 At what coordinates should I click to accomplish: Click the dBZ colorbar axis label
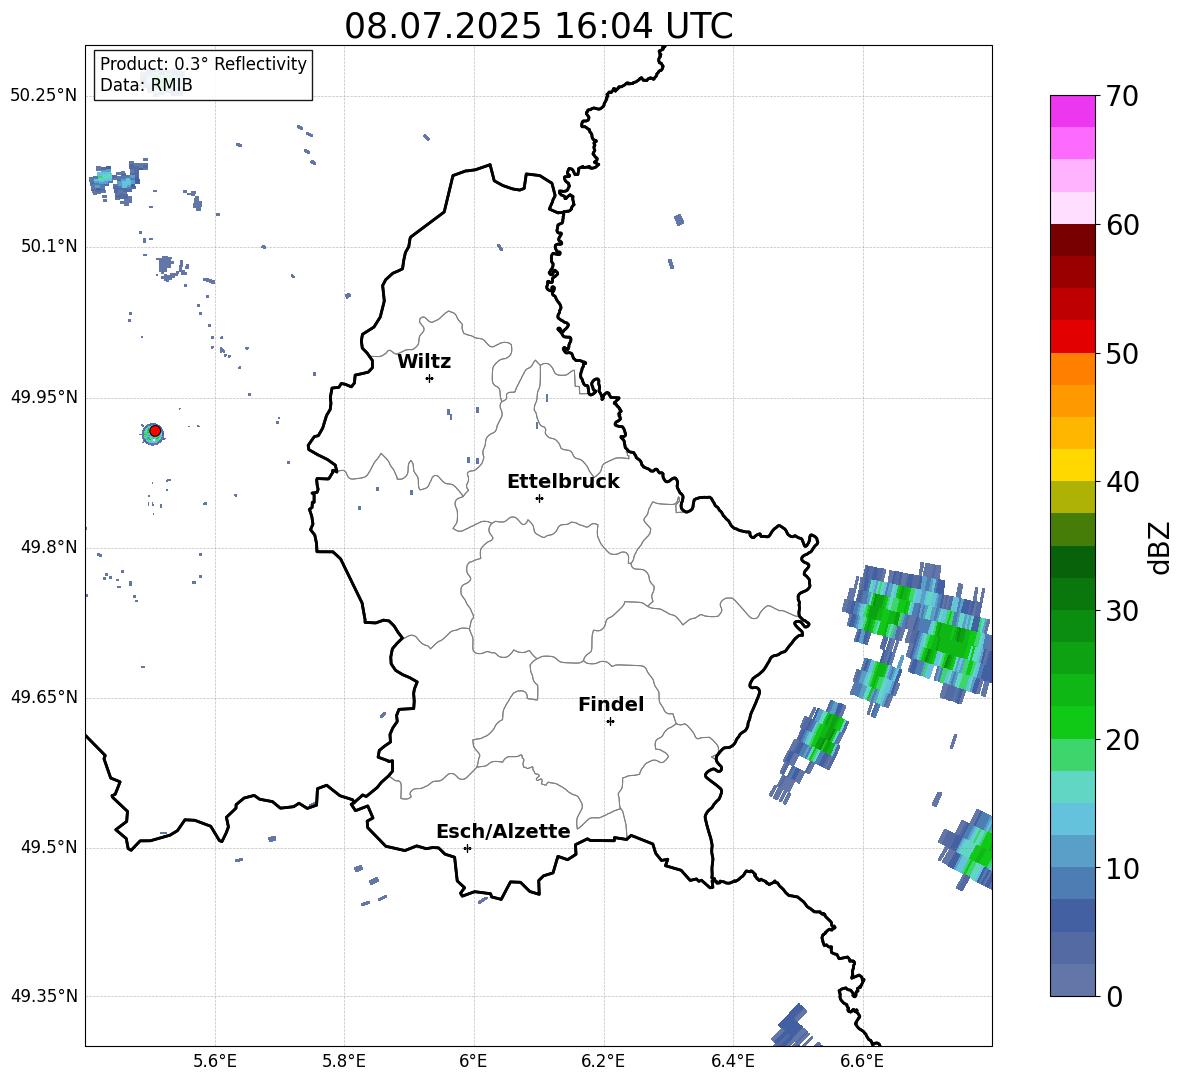1159,547
